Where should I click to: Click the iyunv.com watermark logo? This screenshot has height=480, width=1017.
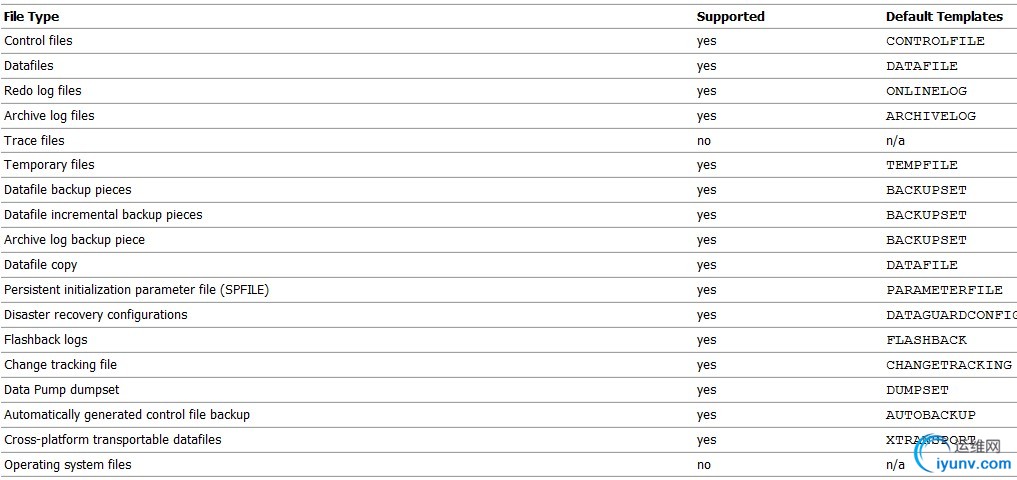tap(962, 455)
